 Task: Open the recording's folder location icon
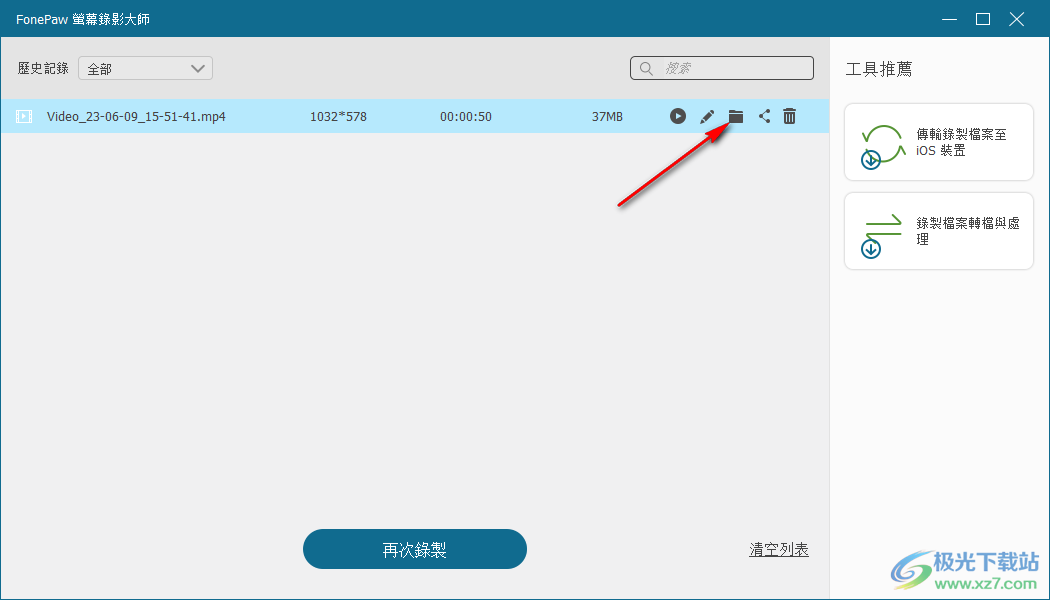point(736,117)
